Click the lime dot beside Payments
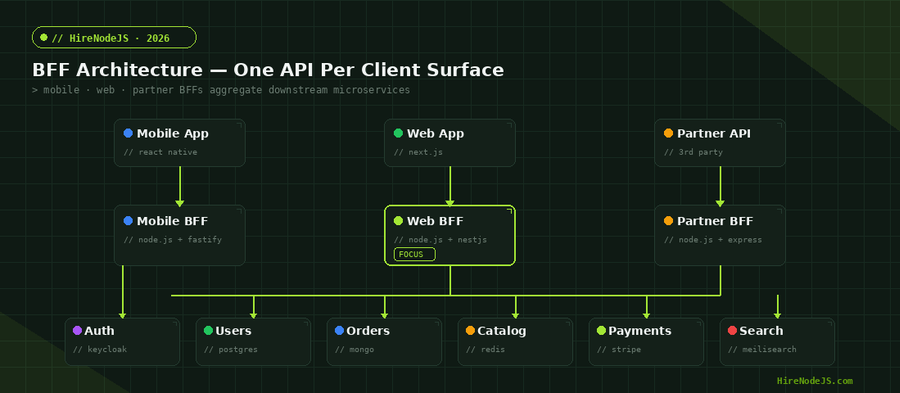The image size is (900, 393). (602, 330)
